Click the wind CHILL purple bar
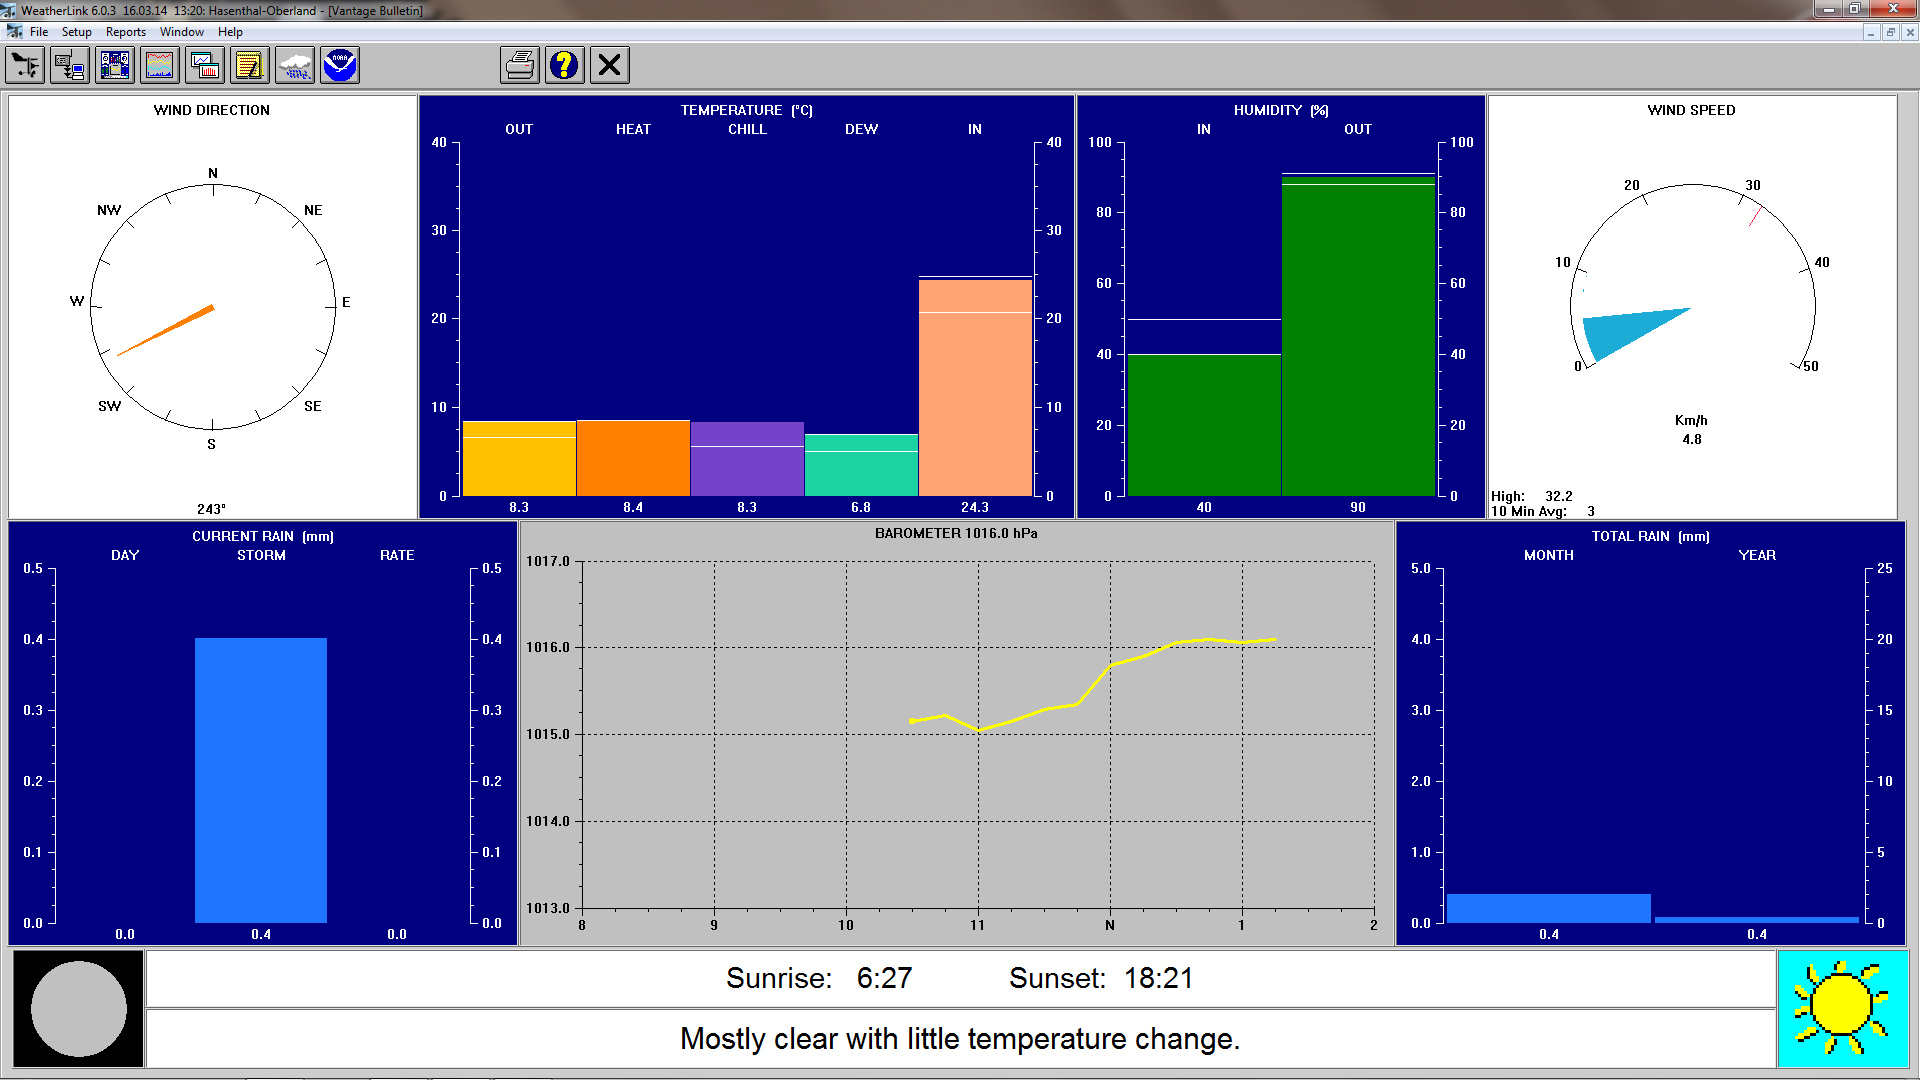This screenshot has height=1080, width=1920. click(x=747, y=459)
